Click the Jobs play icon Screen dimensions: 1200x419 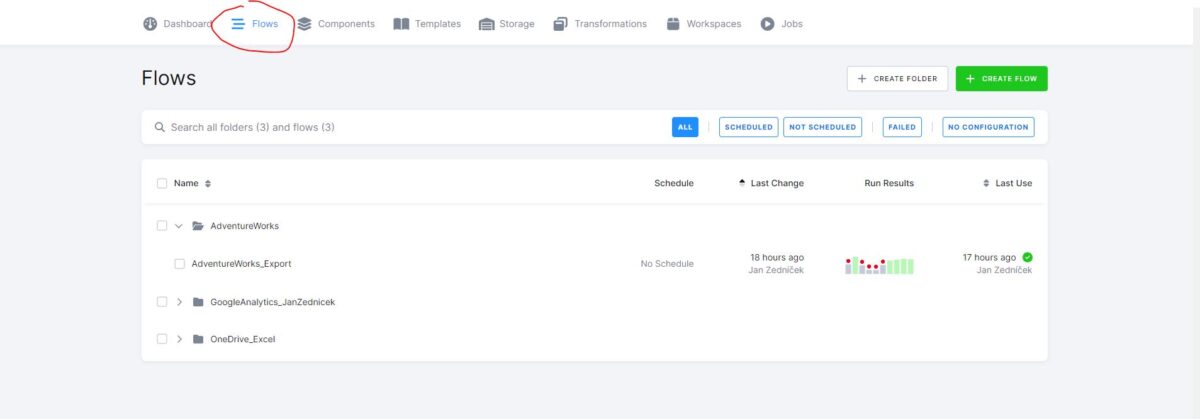pyautogui.click(x=767, y=24)
